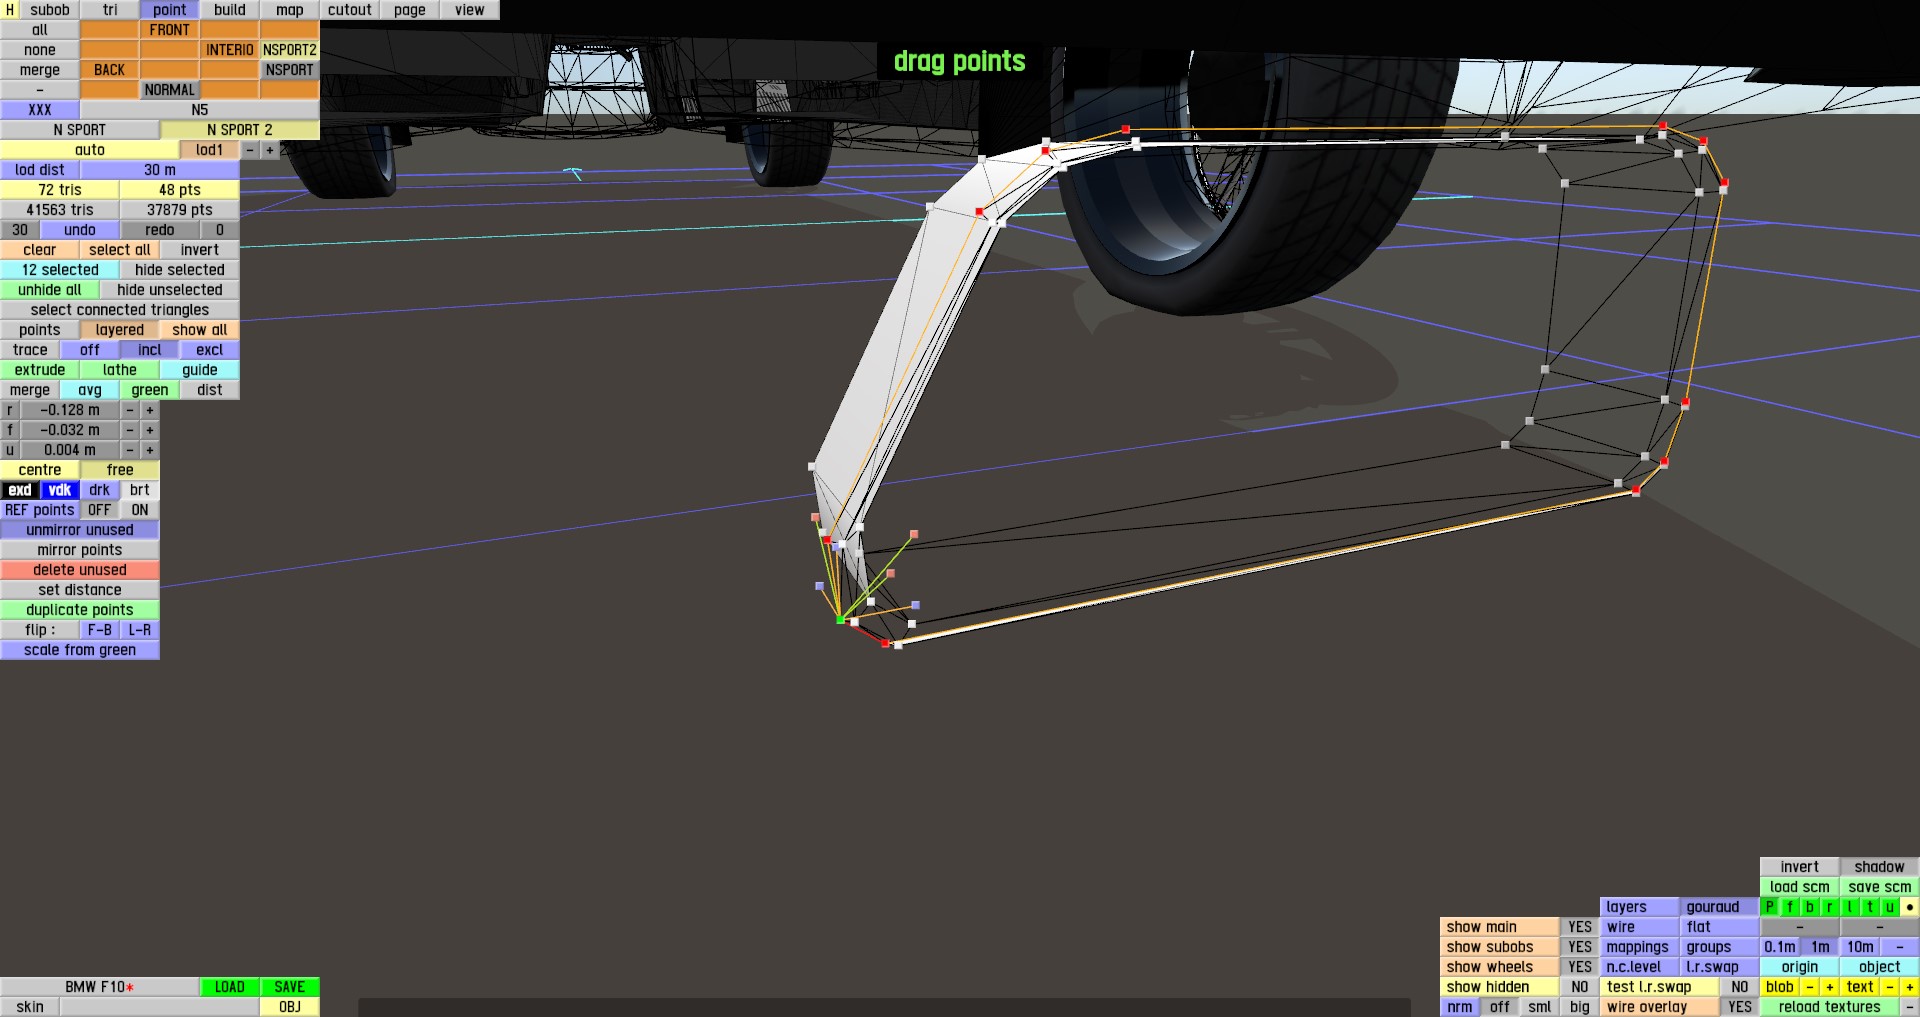This screenshot has width=1920, height=1017.
Task: Select the brt colour swatch
Action: pyautogui.click(x=140, y=490)
